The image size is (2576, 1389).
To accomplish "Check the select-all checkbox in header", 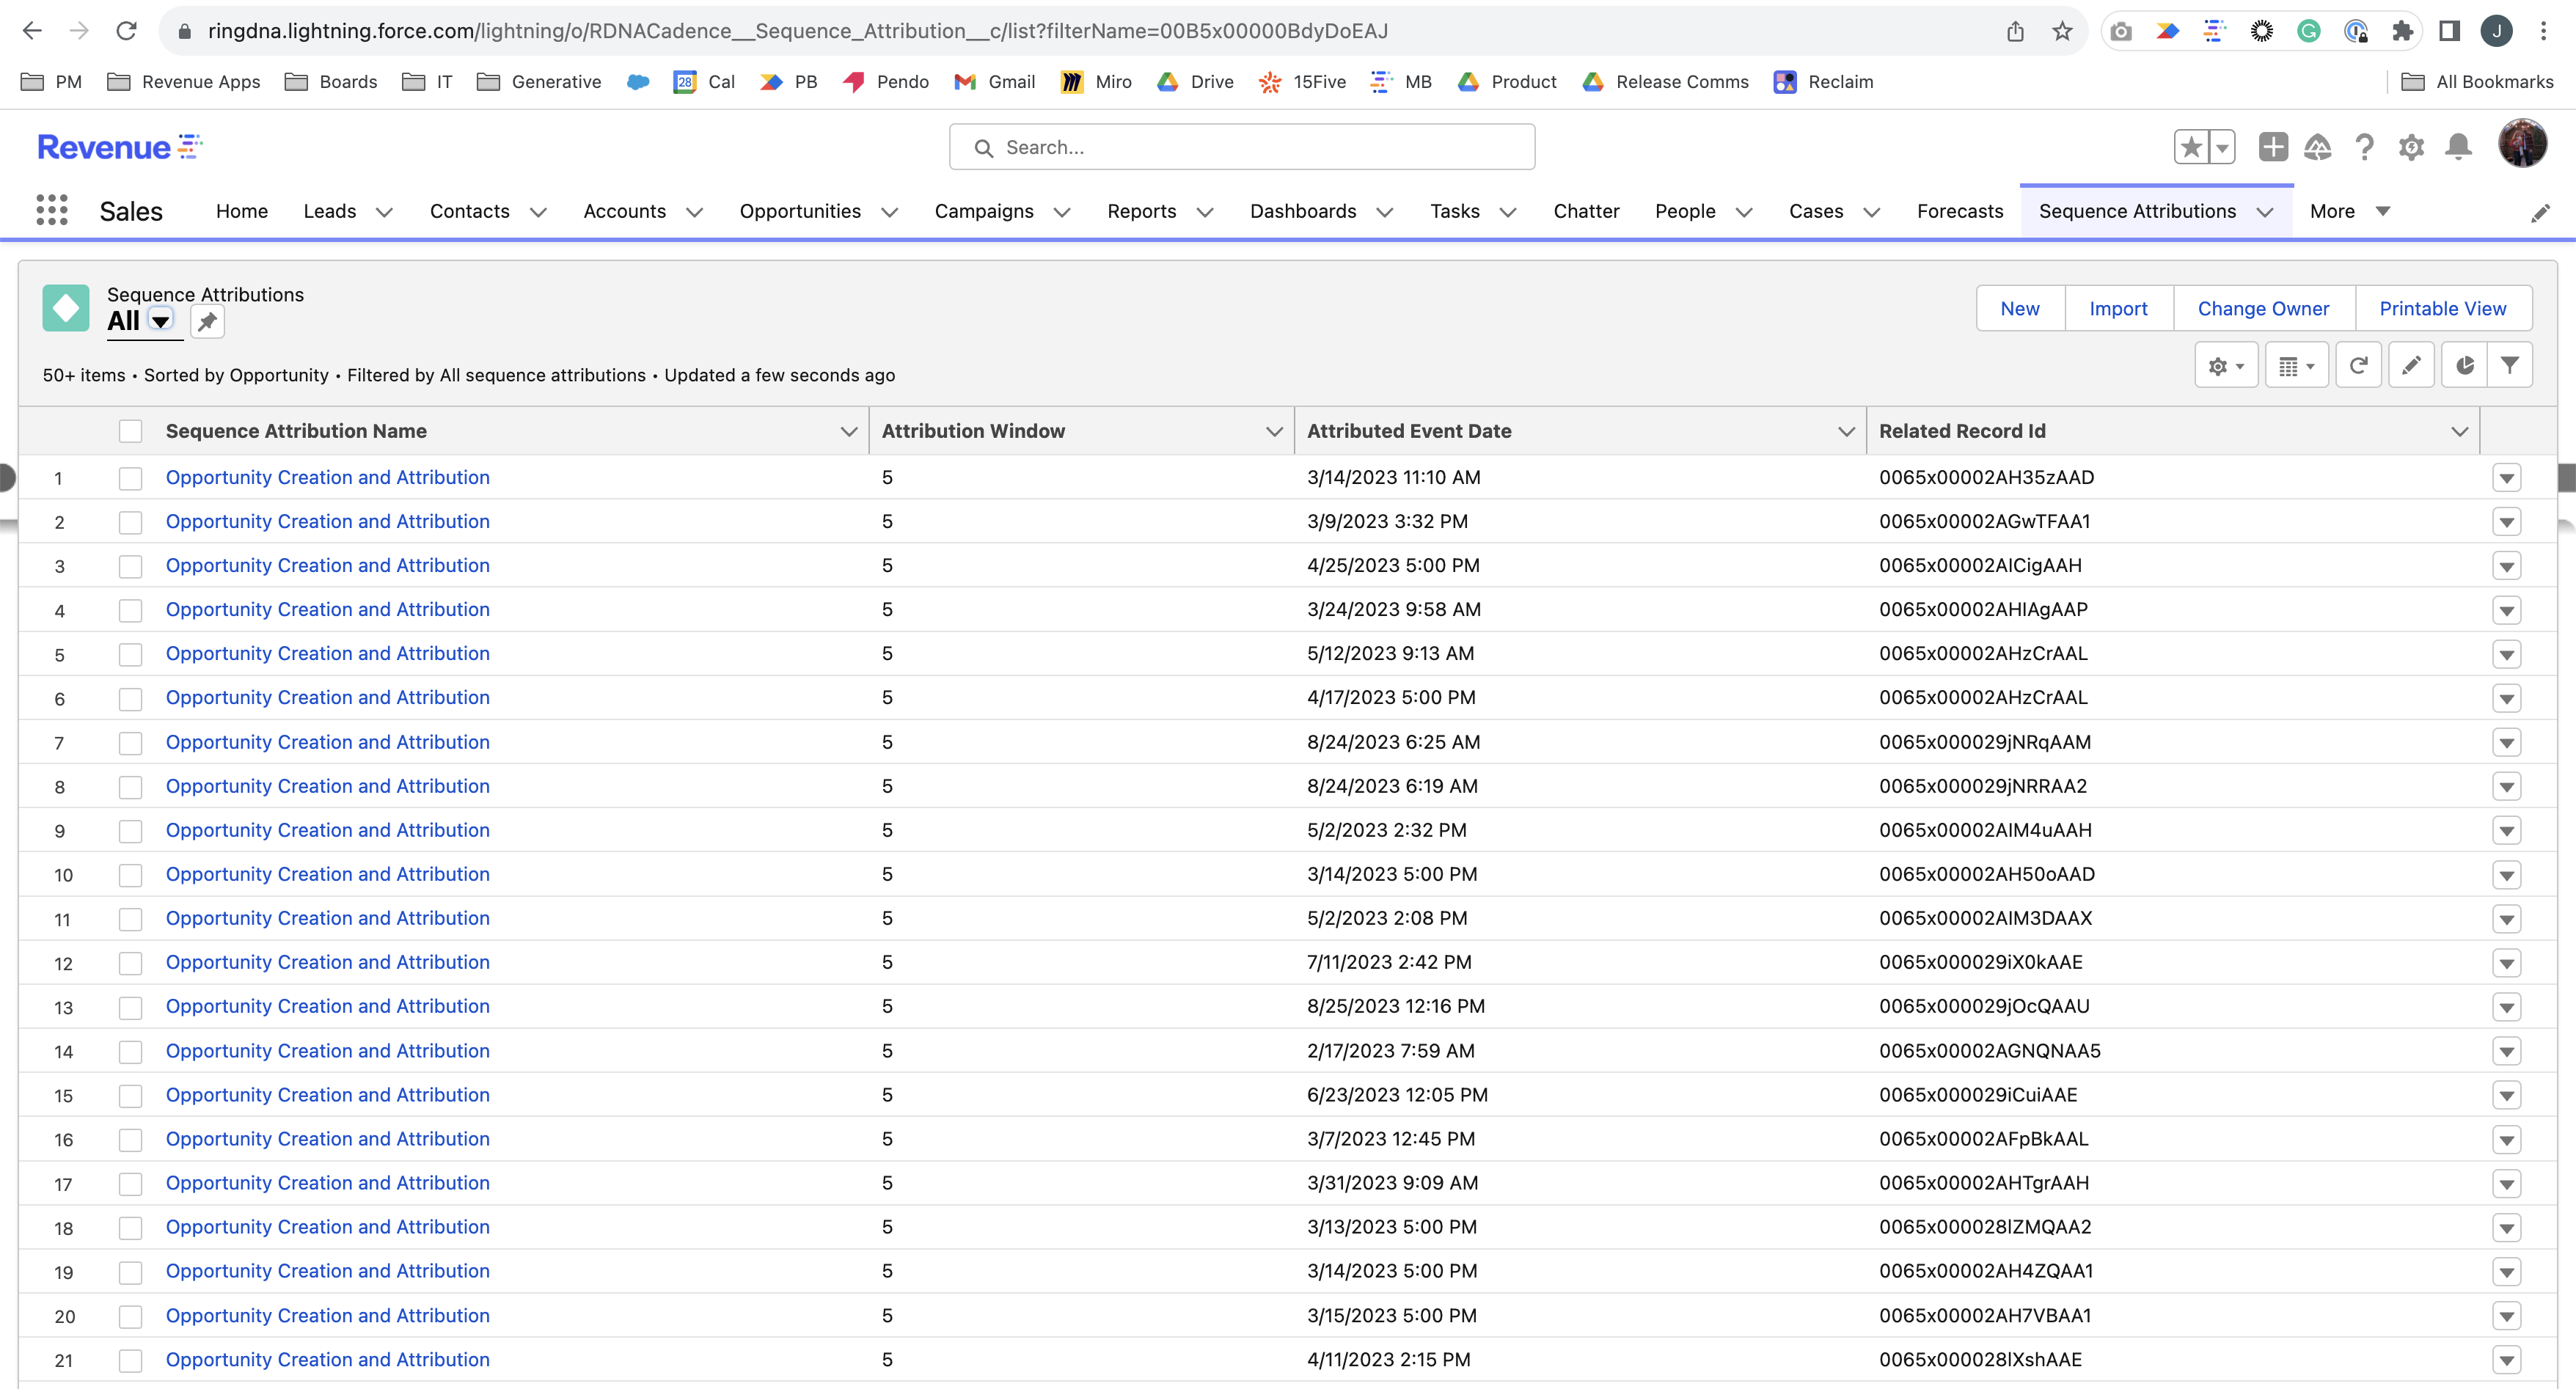I will [x=131, y=430].
